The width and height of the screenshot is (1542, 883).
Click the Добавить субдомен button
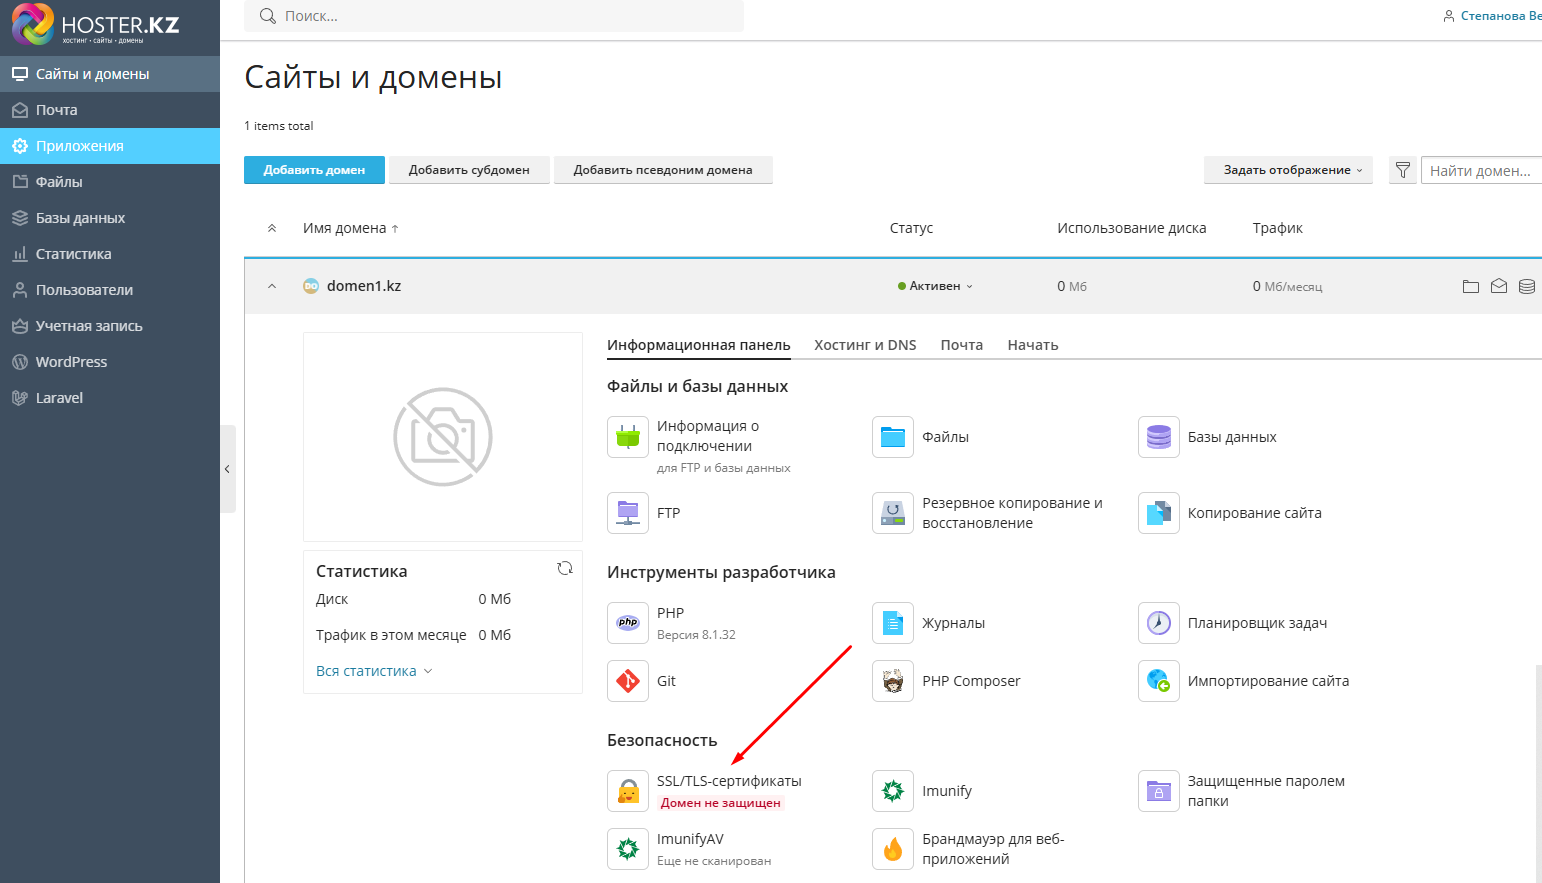pos(469,170)
